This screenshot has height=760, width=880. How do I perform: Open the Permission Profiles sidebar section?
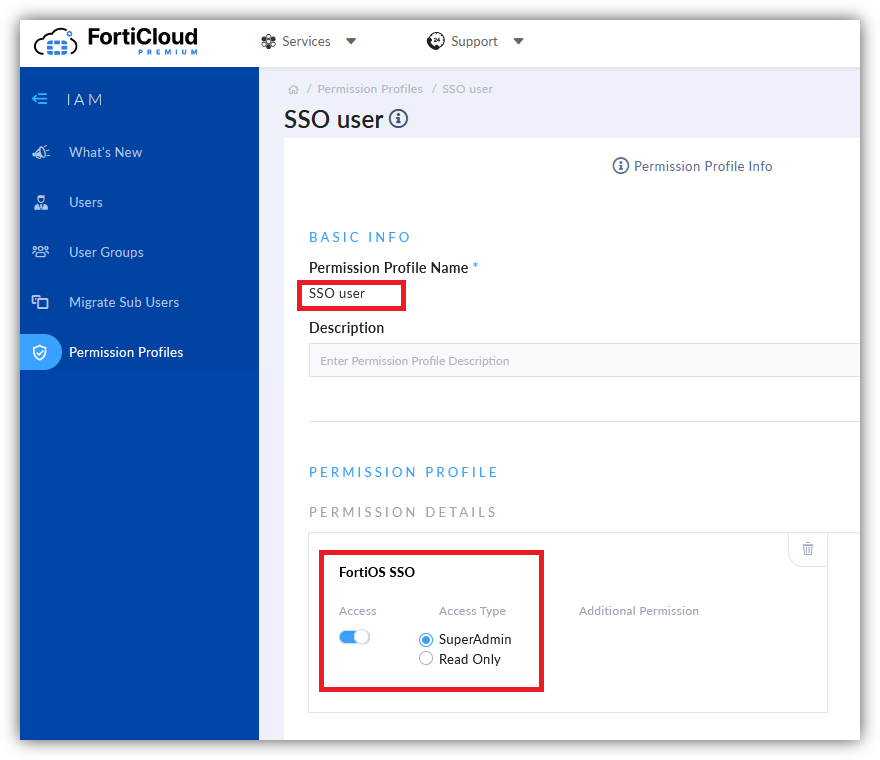(126, 352)
